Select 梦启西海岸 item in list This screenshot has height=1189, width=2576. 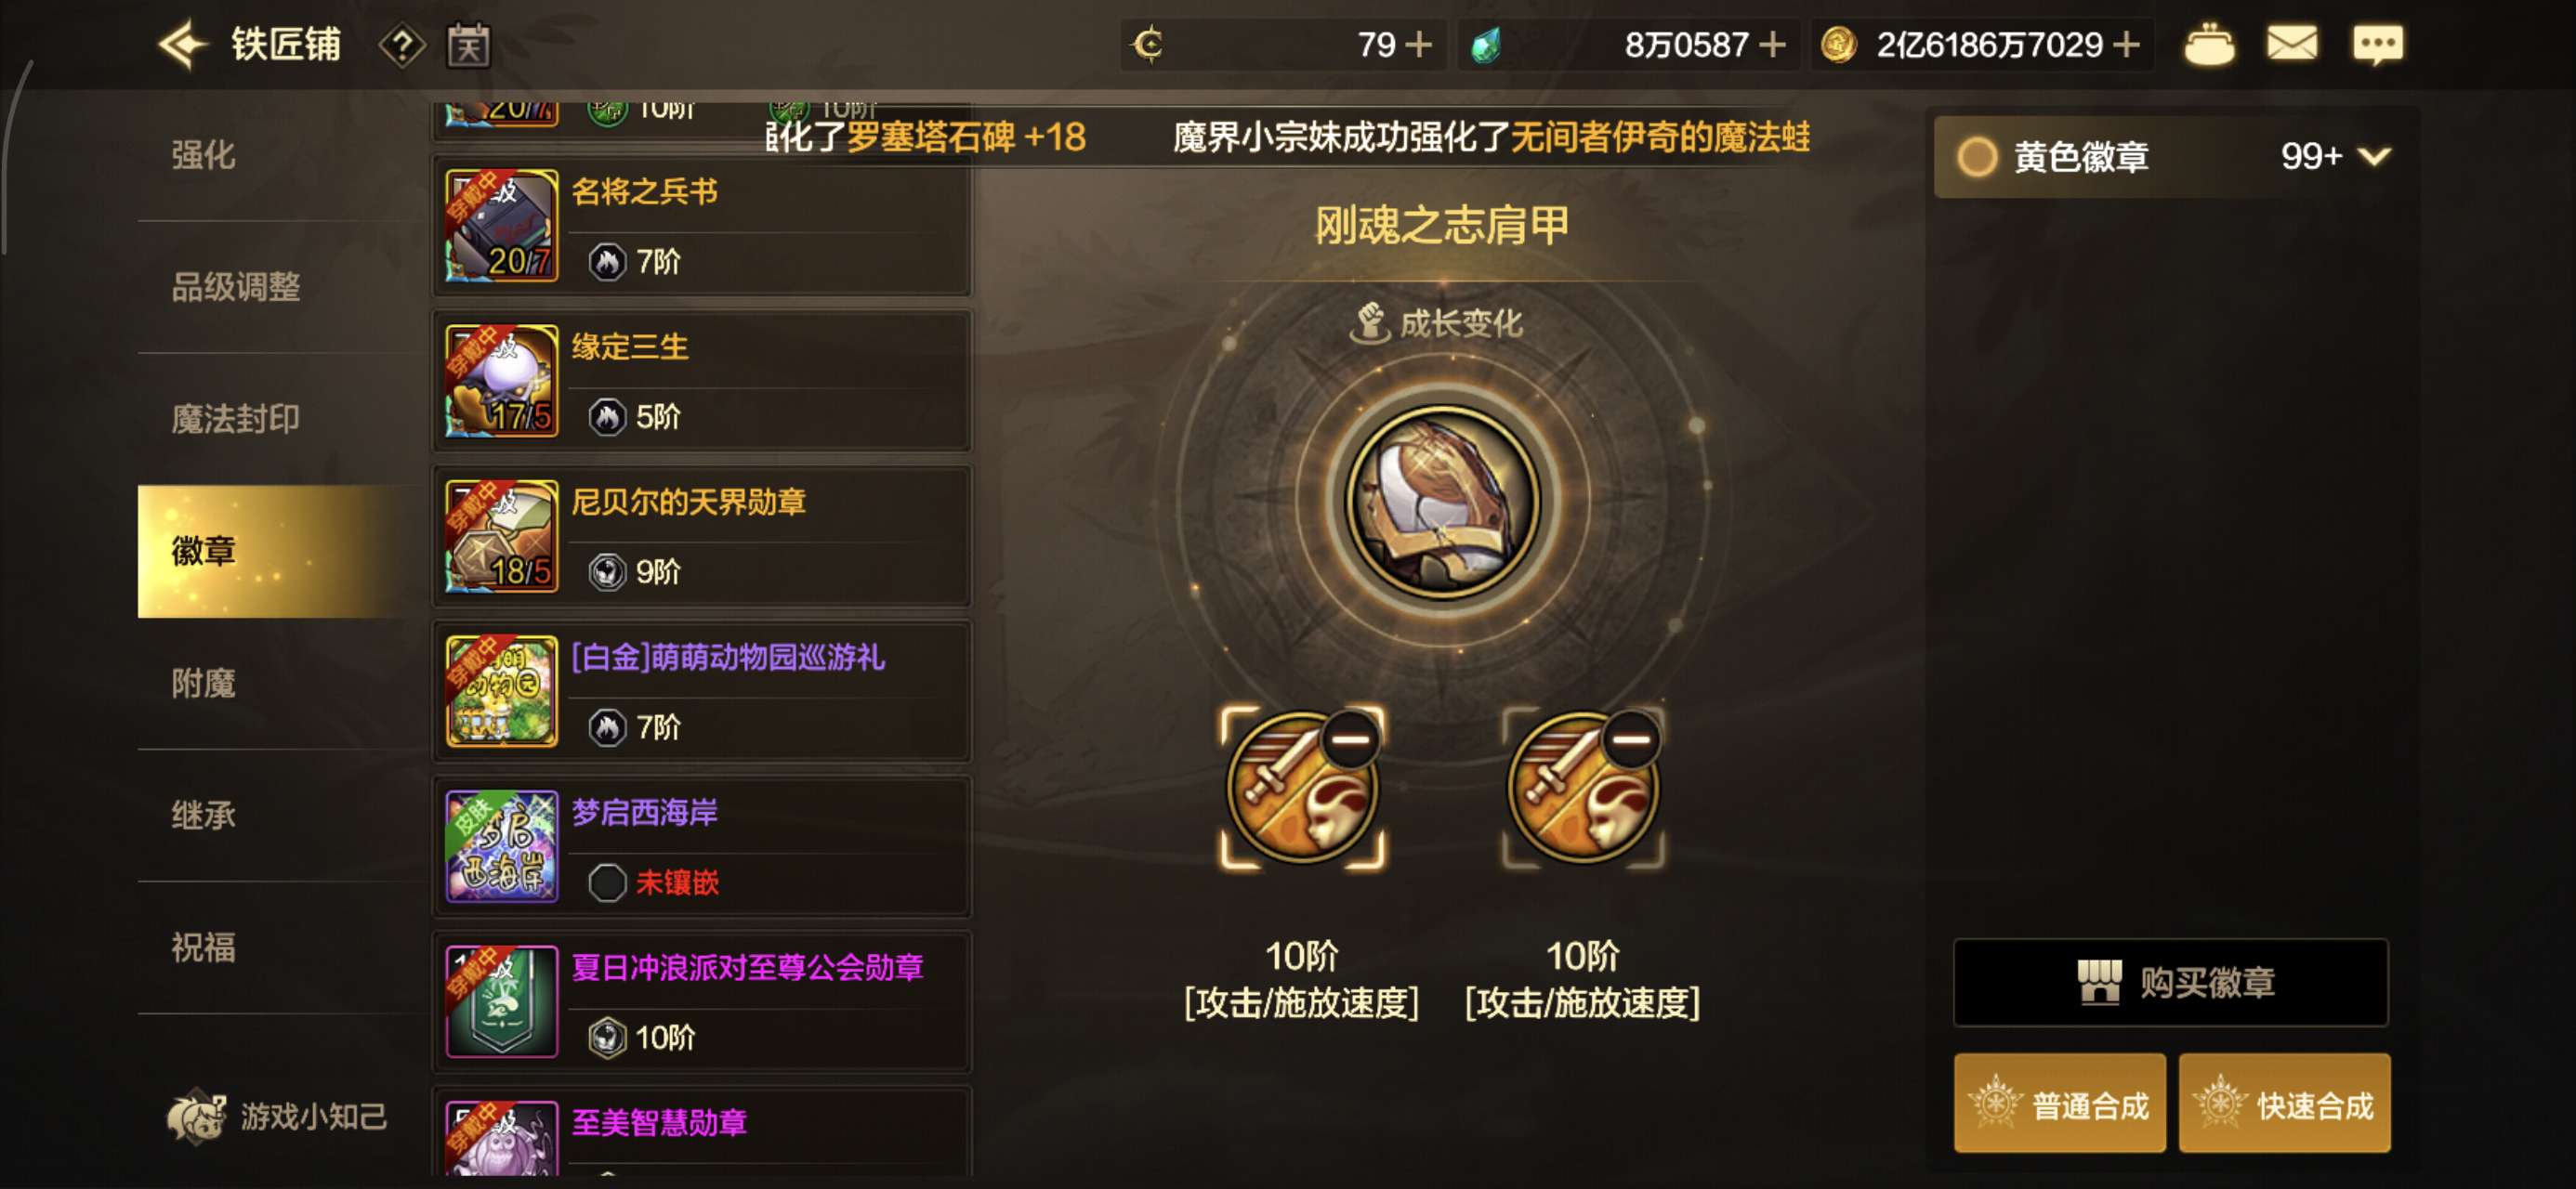[702, 846]
